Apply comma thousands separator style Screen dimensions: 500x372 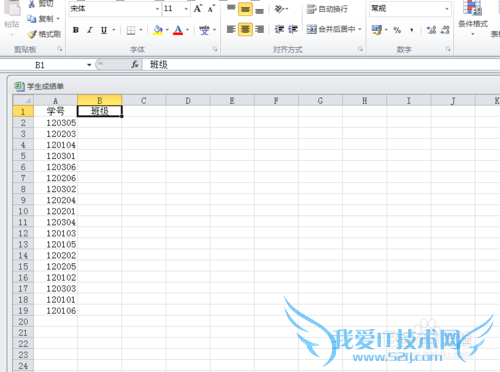pos(412,30)
